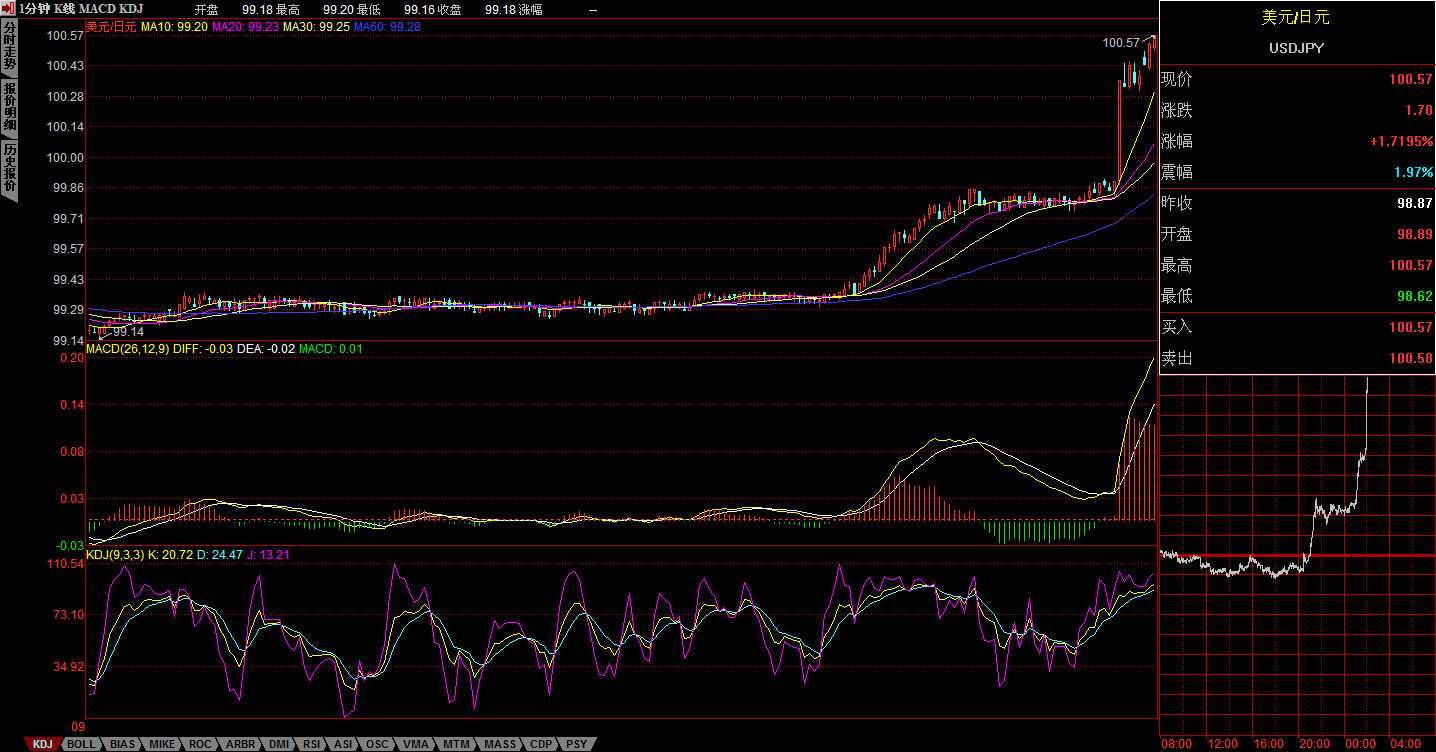Switch to the VMA indicator tab
Viewport: 1436px width, 752px height.
pyautogui.click(x=416, y=745)
